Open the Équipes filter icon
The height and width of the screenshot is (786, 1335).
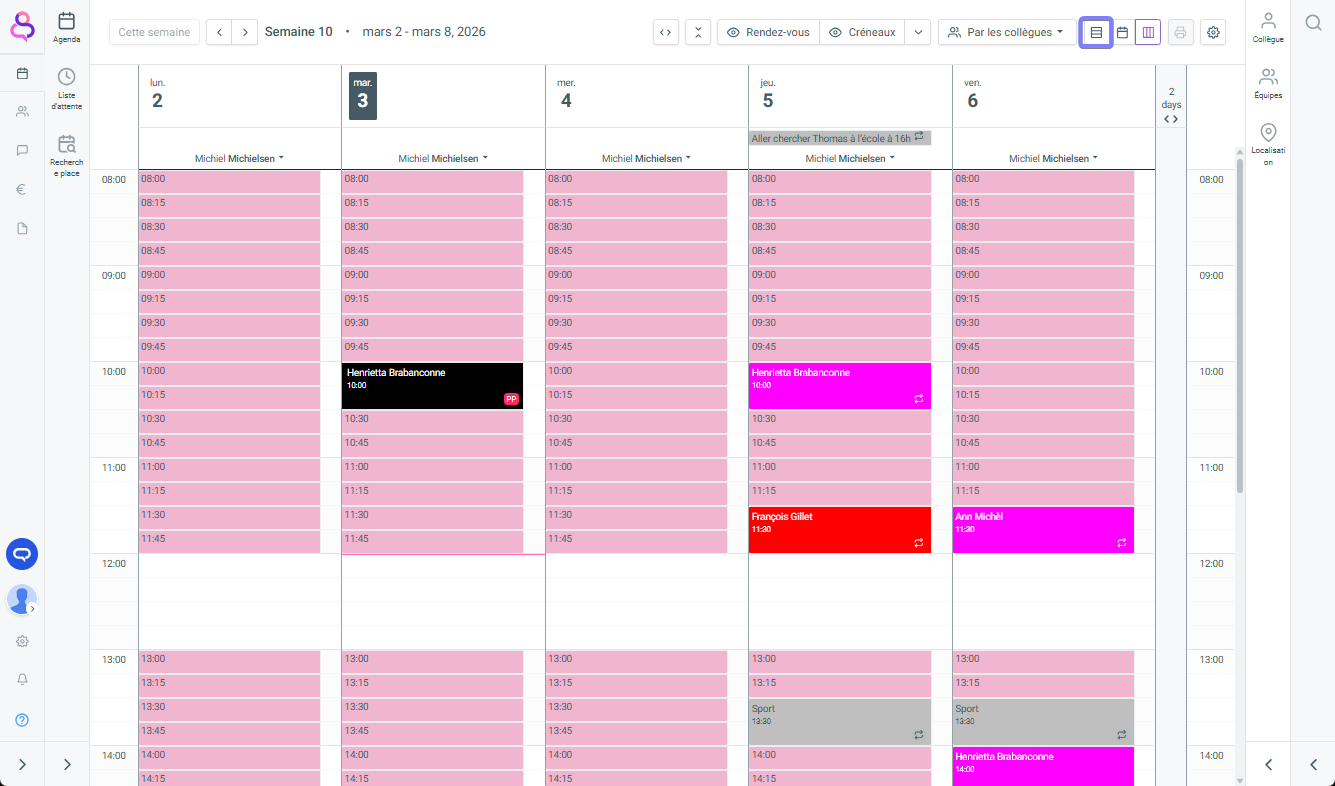coord(1268,84)
